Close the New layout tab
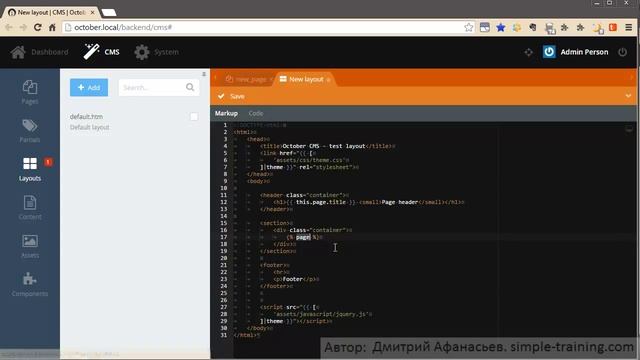 (328, 80)
